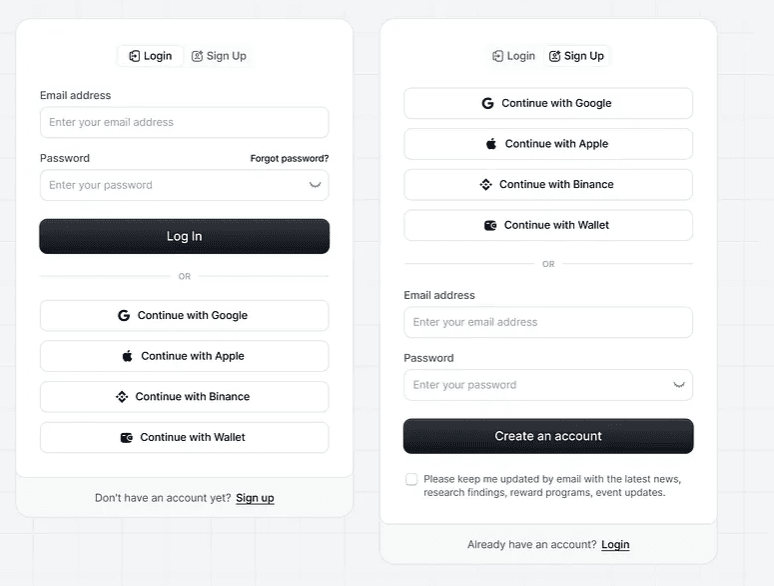The width and height of the screenshot is (774, 586).
Task: Focus the login email address field
Action: (184, 122)
